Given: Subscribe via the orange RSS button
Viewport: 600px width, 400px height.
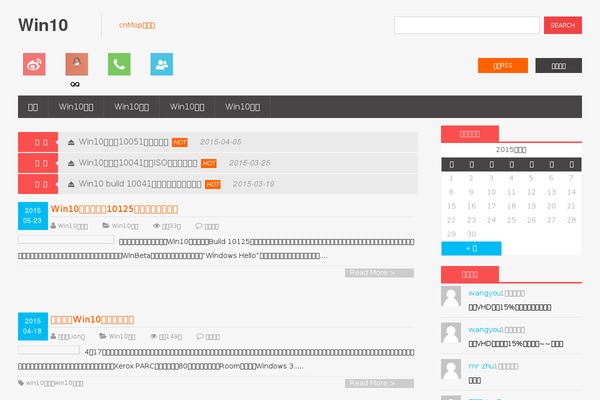Looking at the screenshot, I should [503, 65].
